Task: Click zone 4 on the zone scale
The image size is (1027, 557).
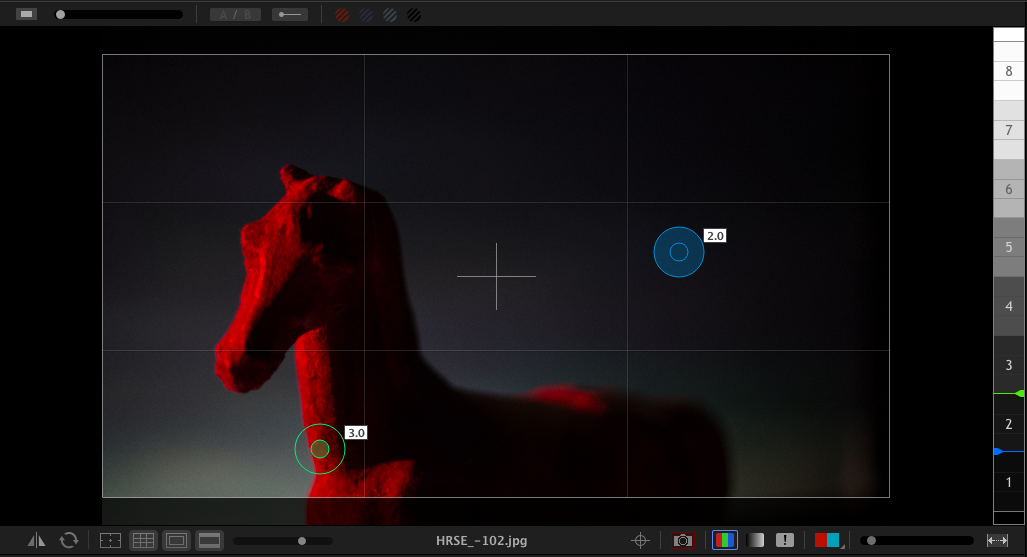Action: [x=1009, y=306]
